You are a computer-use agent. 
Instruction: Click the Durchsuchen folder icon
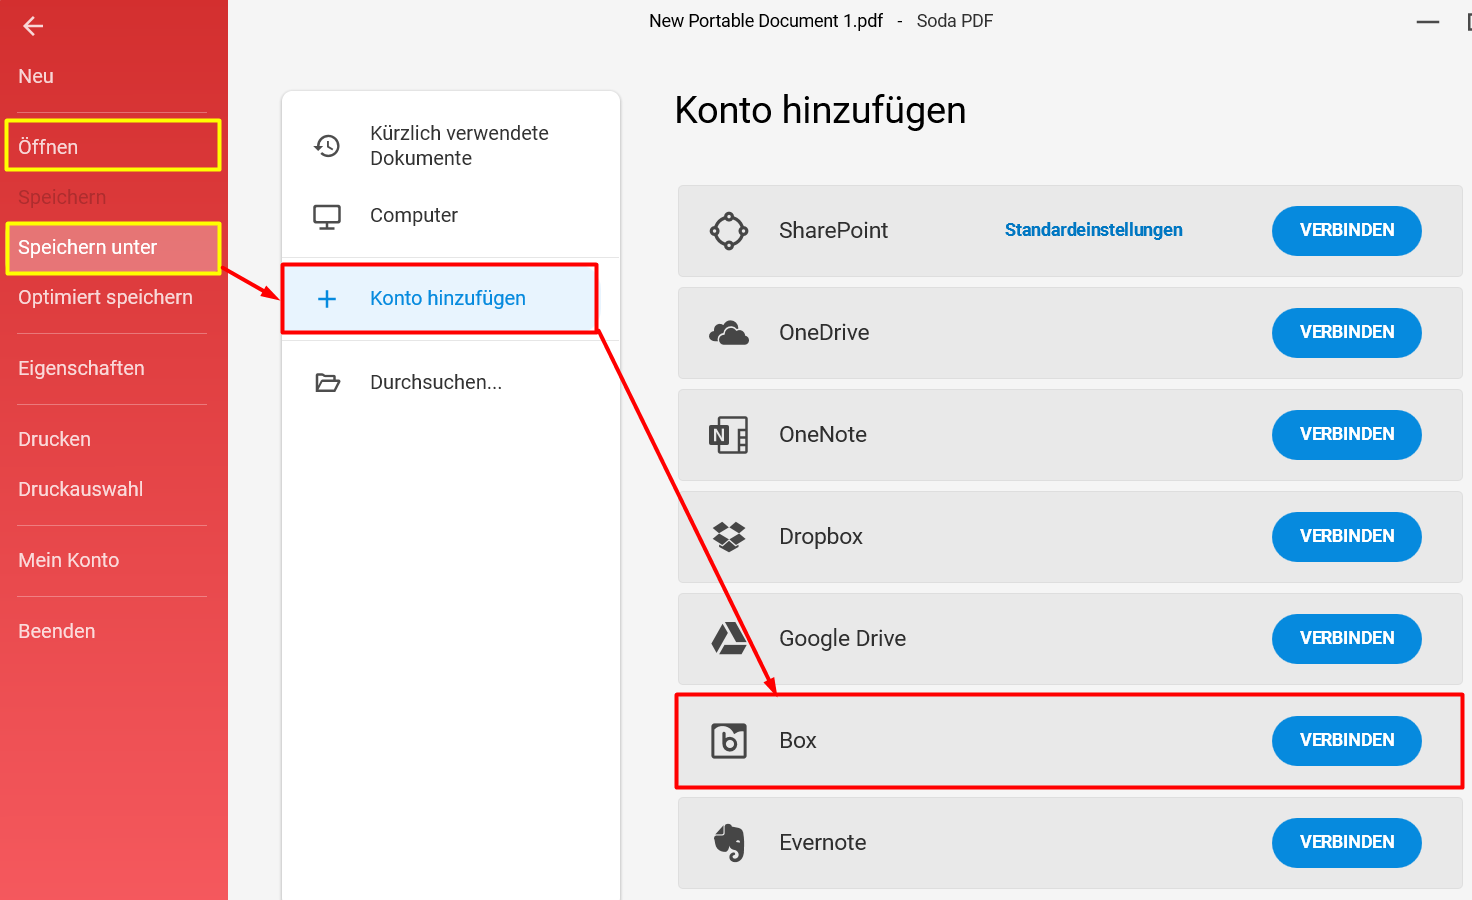[x=328, y=382]
